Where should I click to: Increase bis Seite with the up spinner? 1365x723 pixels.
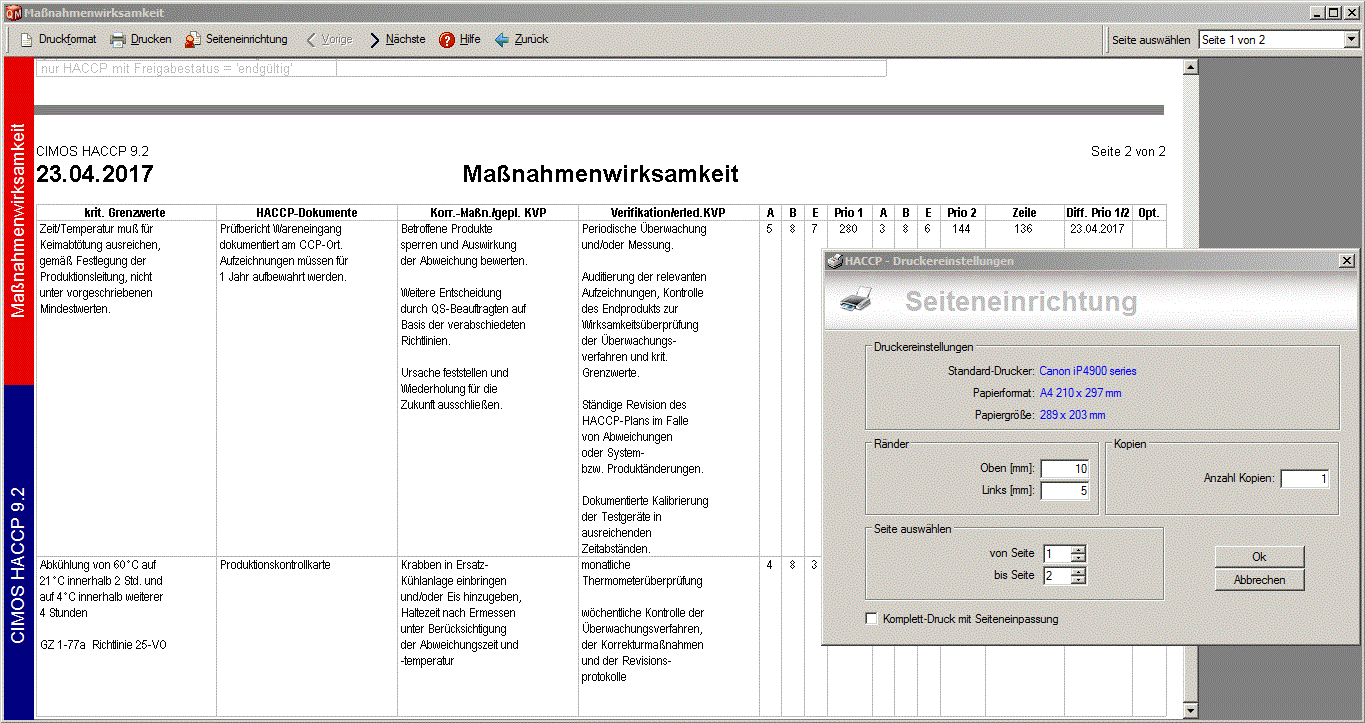point(1078,572)
